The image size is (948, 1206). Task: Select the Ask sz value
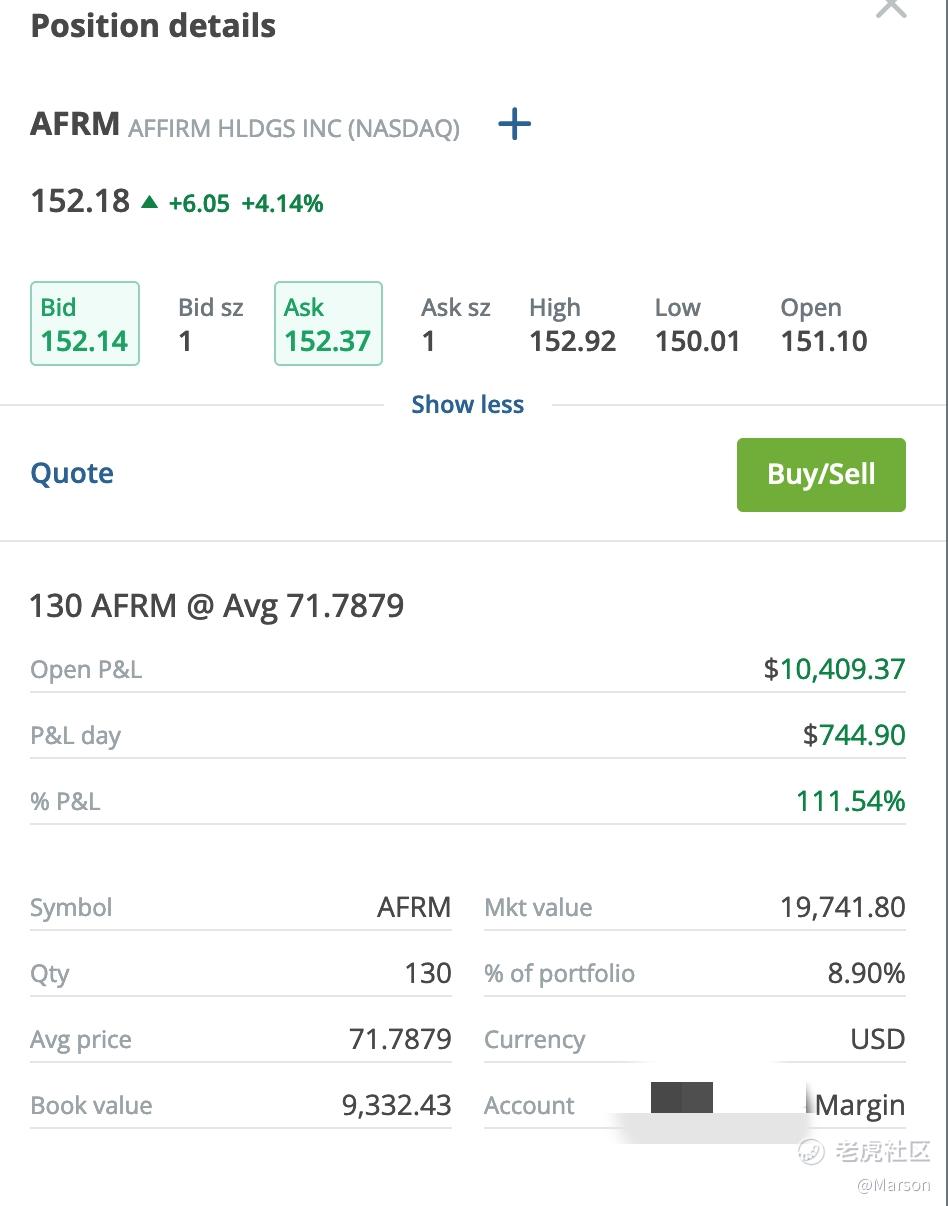(x=428, y=342)
